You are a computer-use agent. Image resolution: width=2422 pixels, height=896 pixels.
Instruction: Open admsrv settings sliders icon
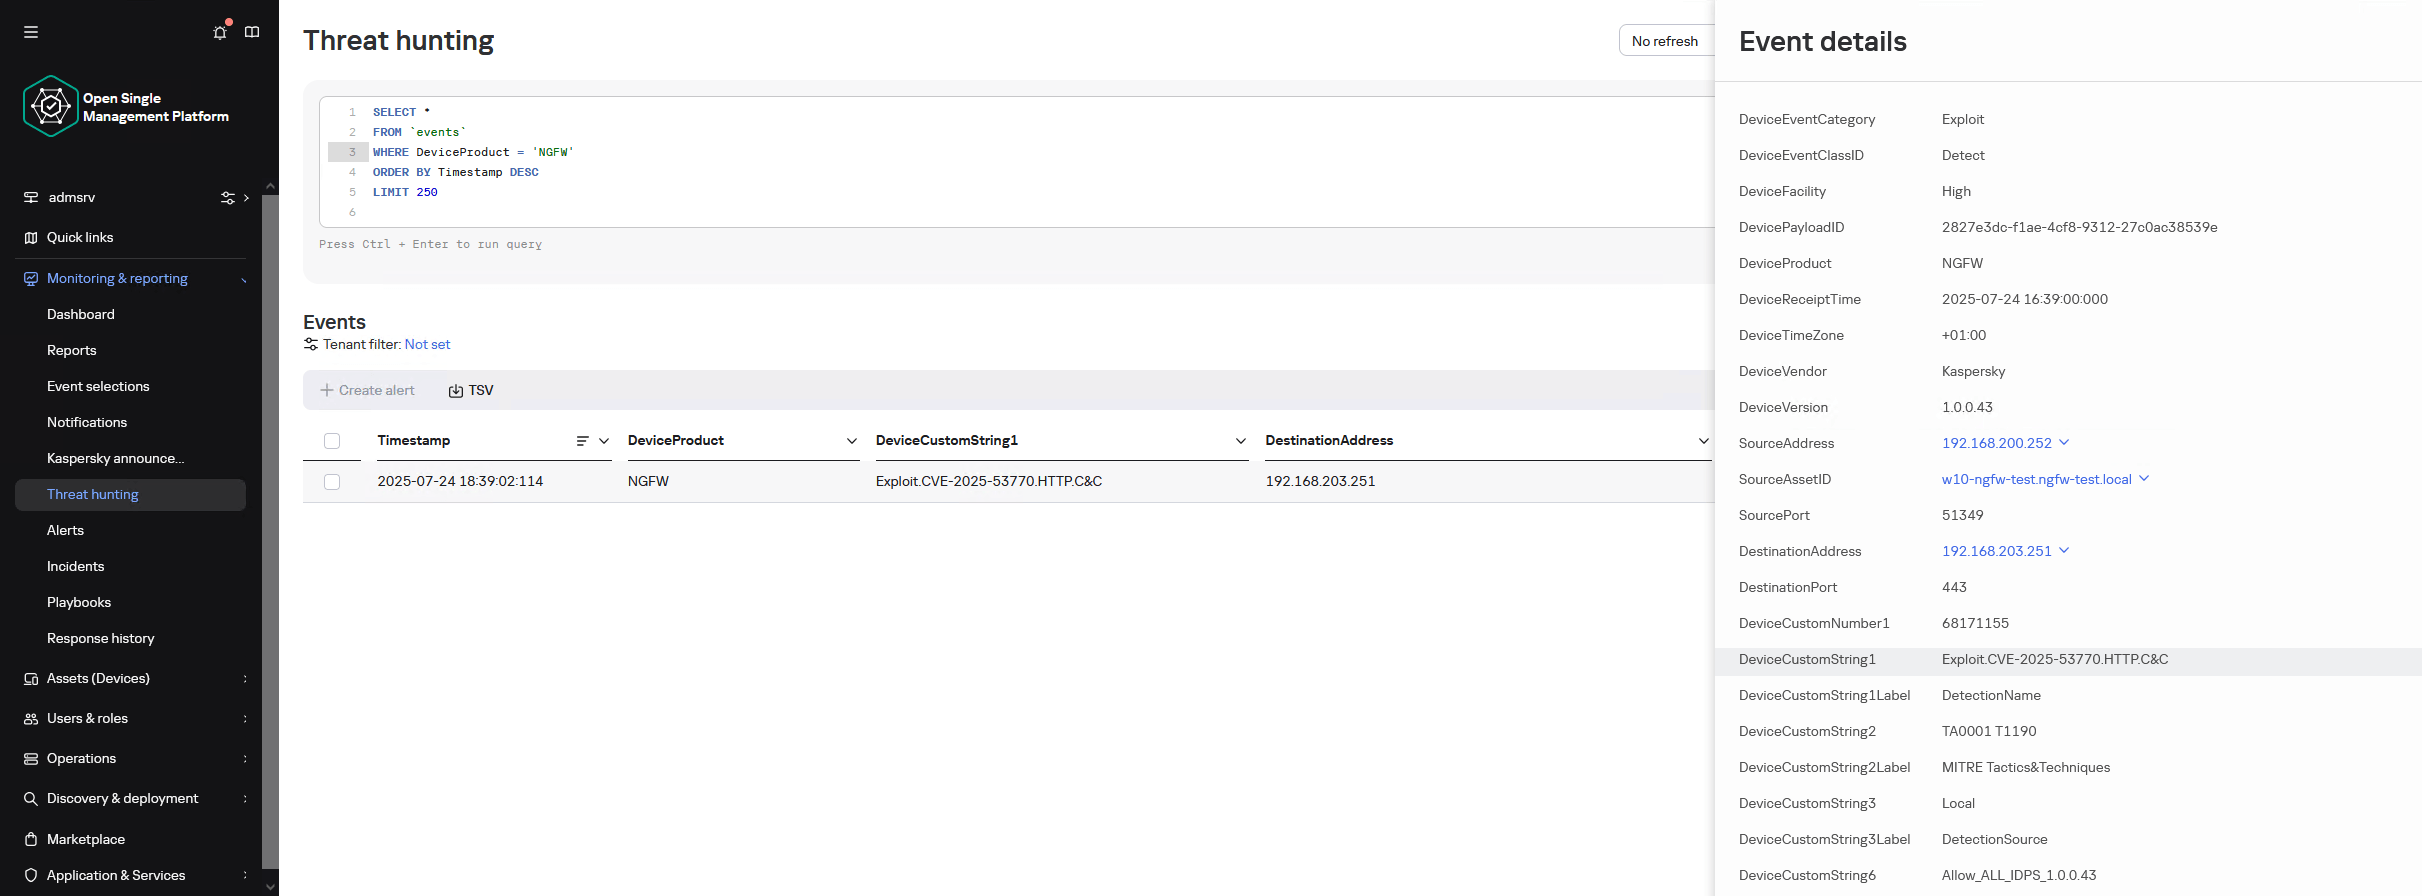point(228,198)
